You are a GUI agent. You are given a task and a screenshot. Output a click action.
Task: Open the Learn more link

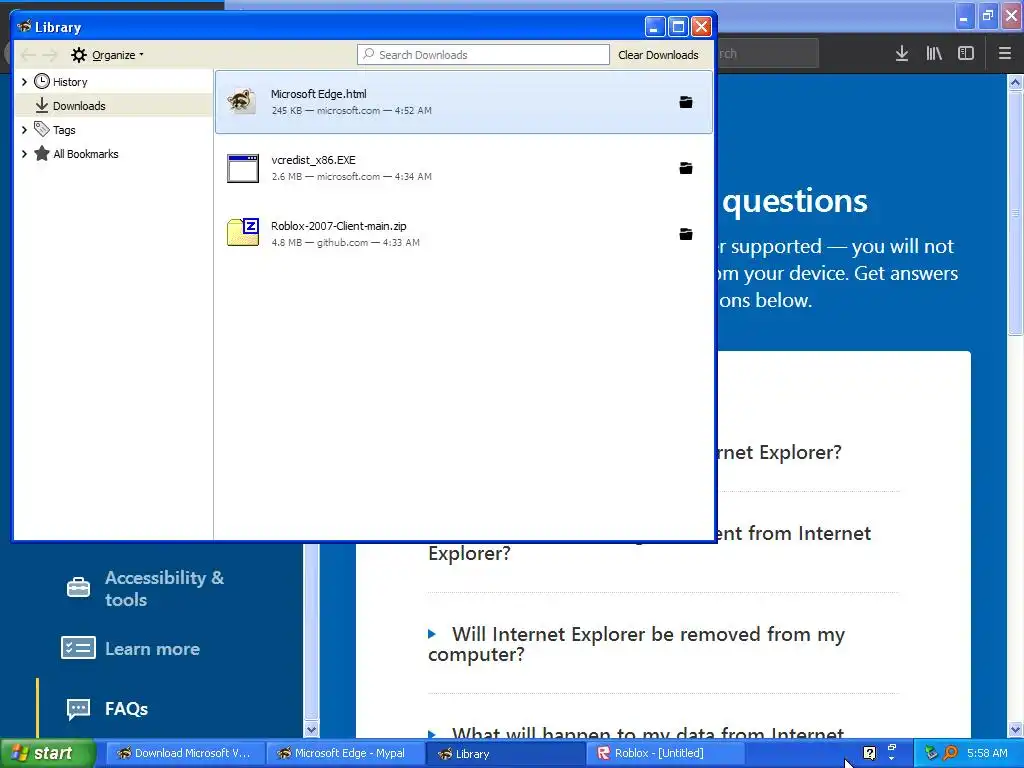coord(153,648)
